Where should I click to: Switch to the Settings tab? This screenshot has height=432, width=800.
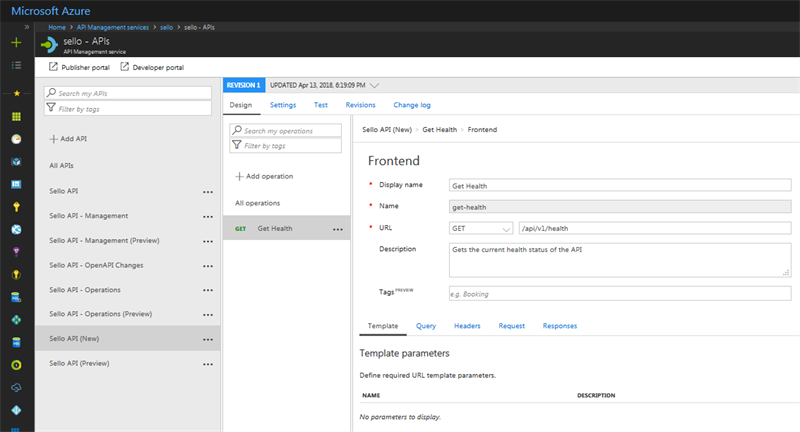click(283, 104)
